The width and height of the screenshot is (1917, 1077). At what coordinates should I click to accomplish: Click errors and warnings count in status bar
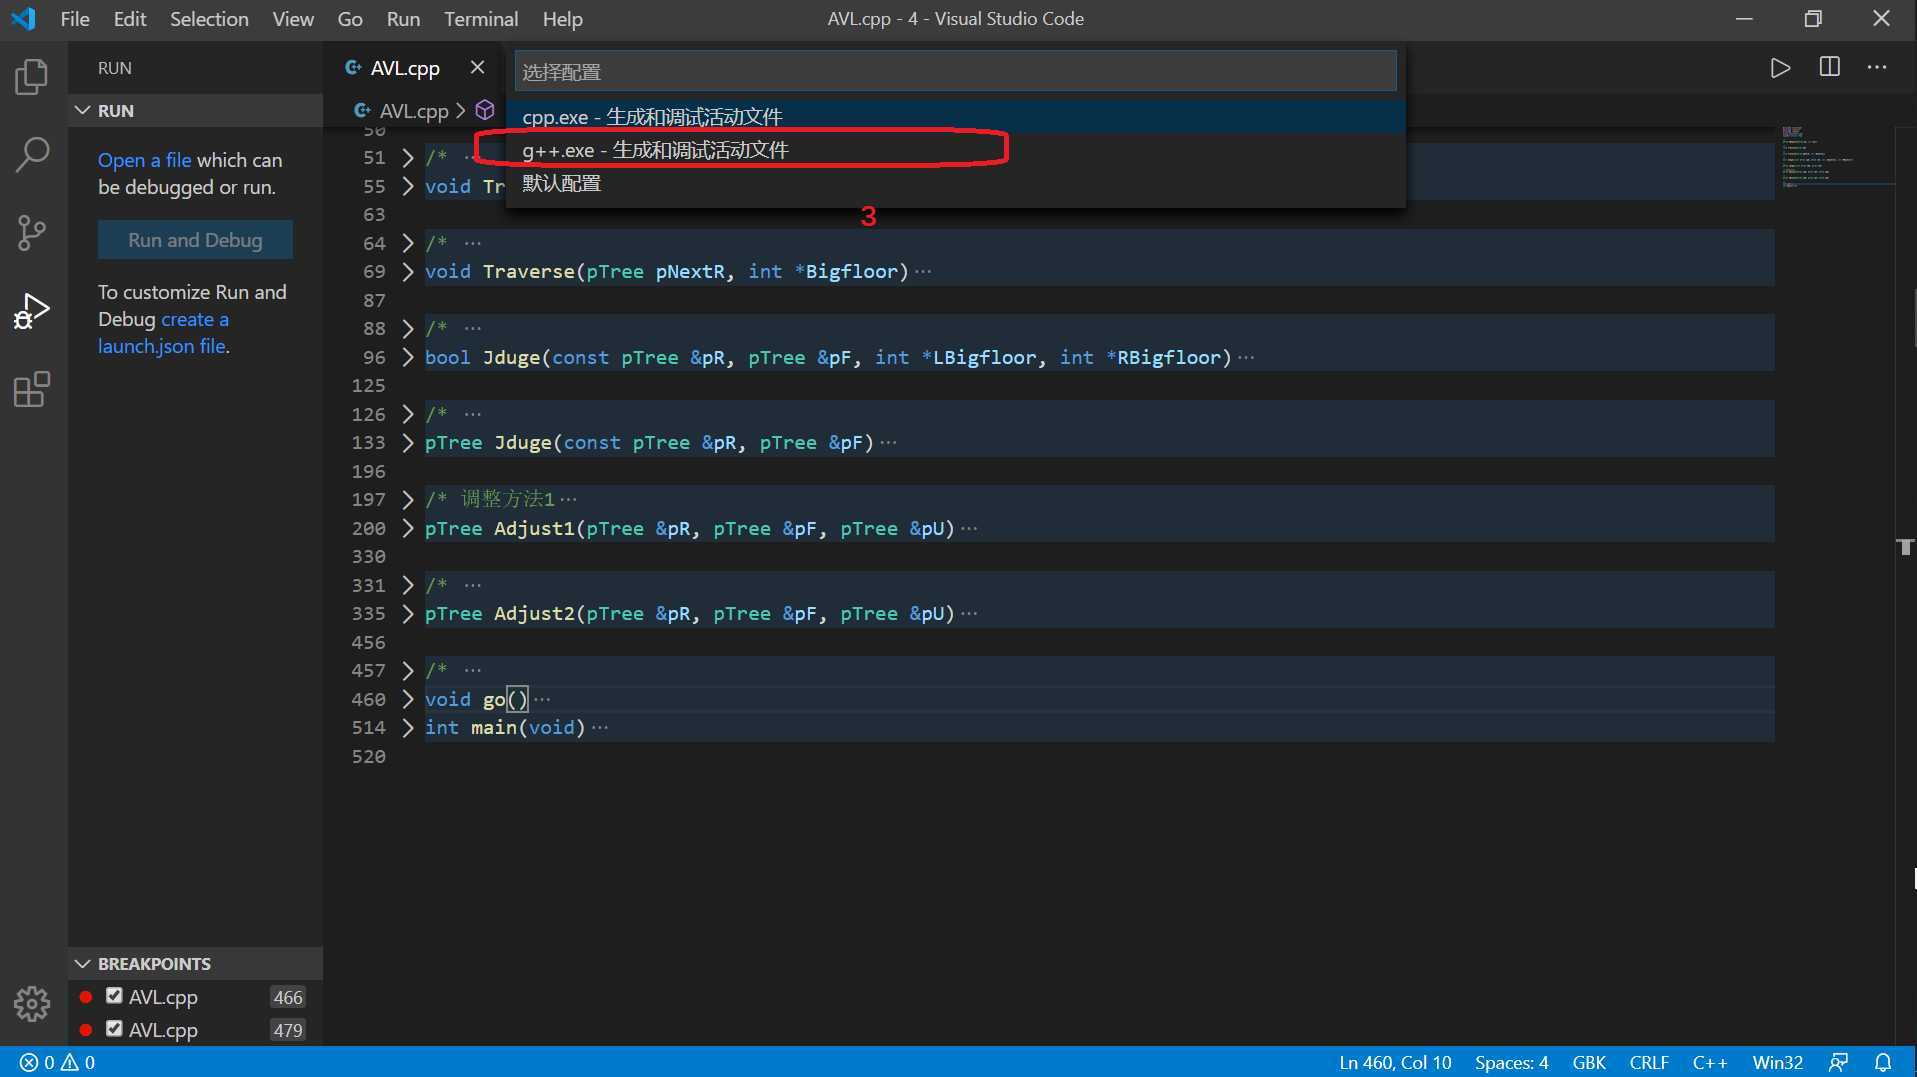click(58, 1063)
